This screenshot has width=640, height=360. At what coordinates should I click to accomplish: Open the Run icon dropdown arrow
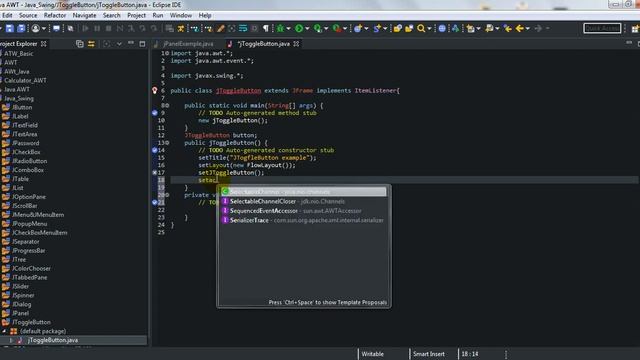click(307, 29)
